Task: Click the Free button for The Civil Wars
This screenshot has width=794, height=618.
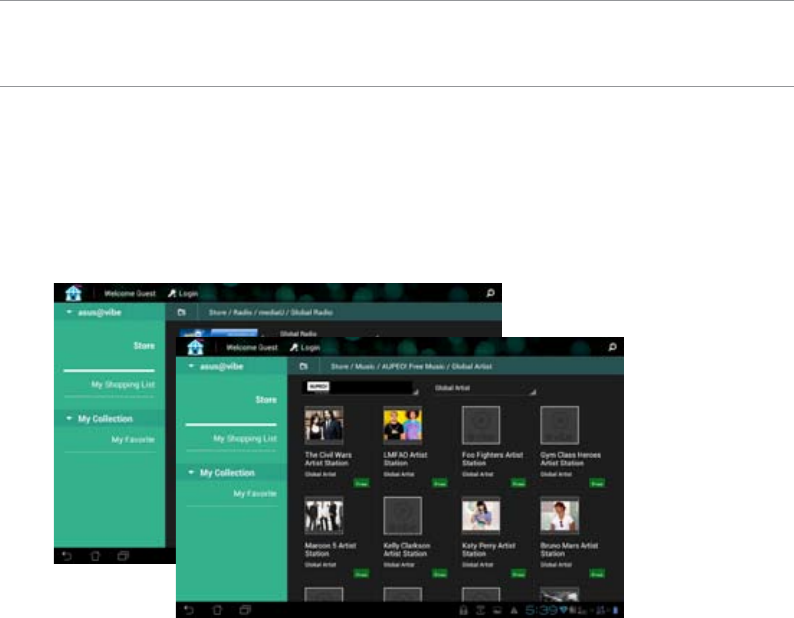Action: pyautogui.click(x=361, y=483)
